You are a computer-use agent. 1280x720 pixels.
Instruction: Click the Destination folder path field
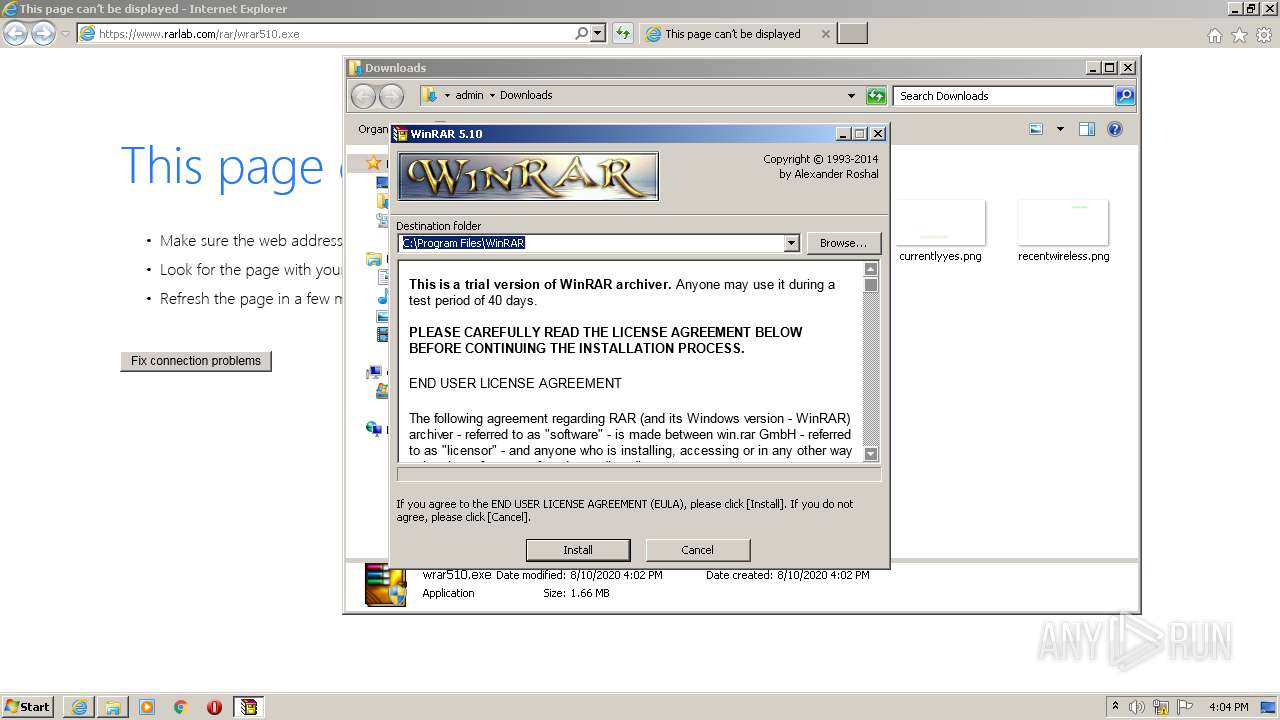[591, 243]
